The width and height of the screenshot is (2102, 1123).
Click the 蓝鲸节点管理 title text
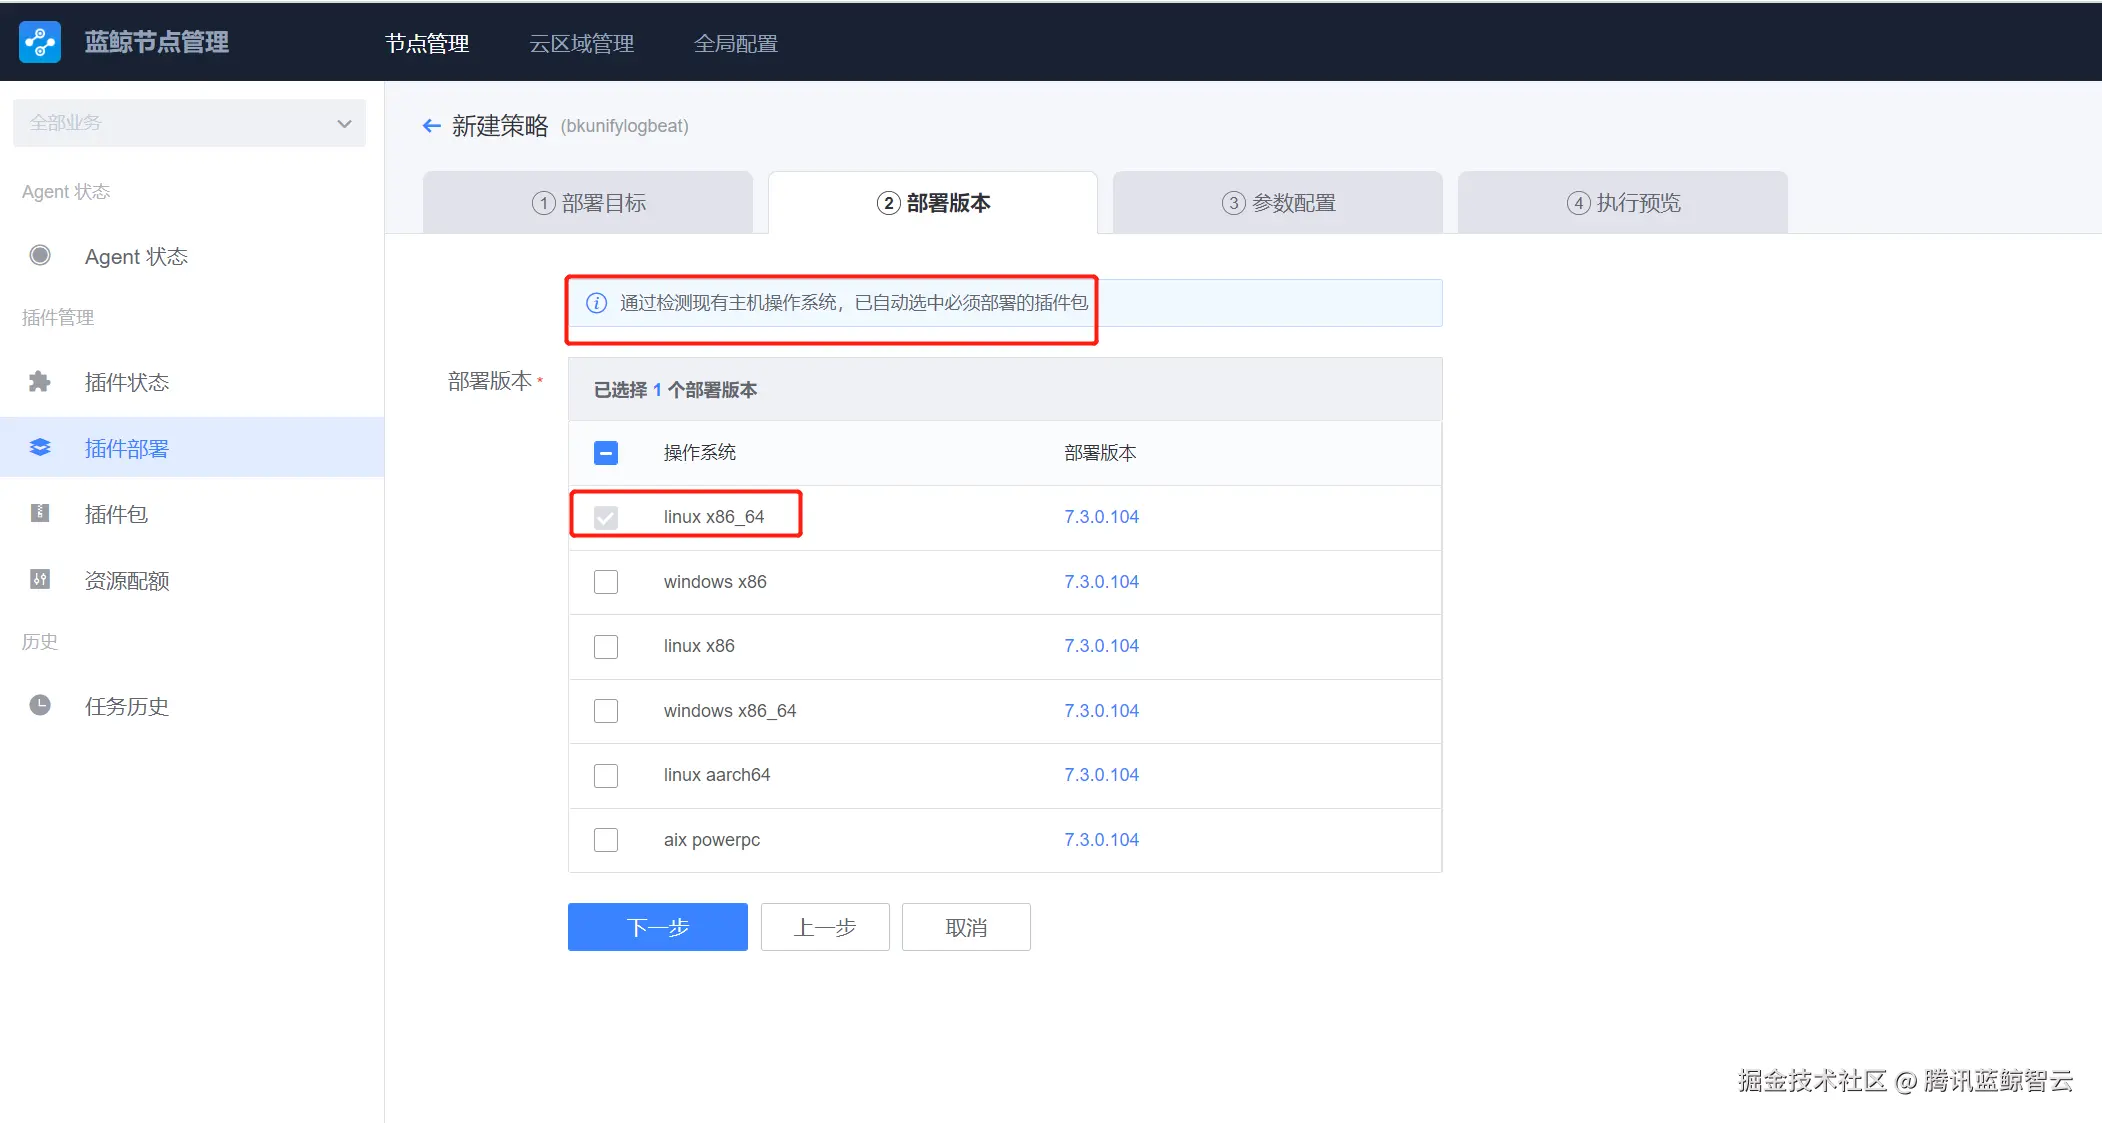pos(157,42)
